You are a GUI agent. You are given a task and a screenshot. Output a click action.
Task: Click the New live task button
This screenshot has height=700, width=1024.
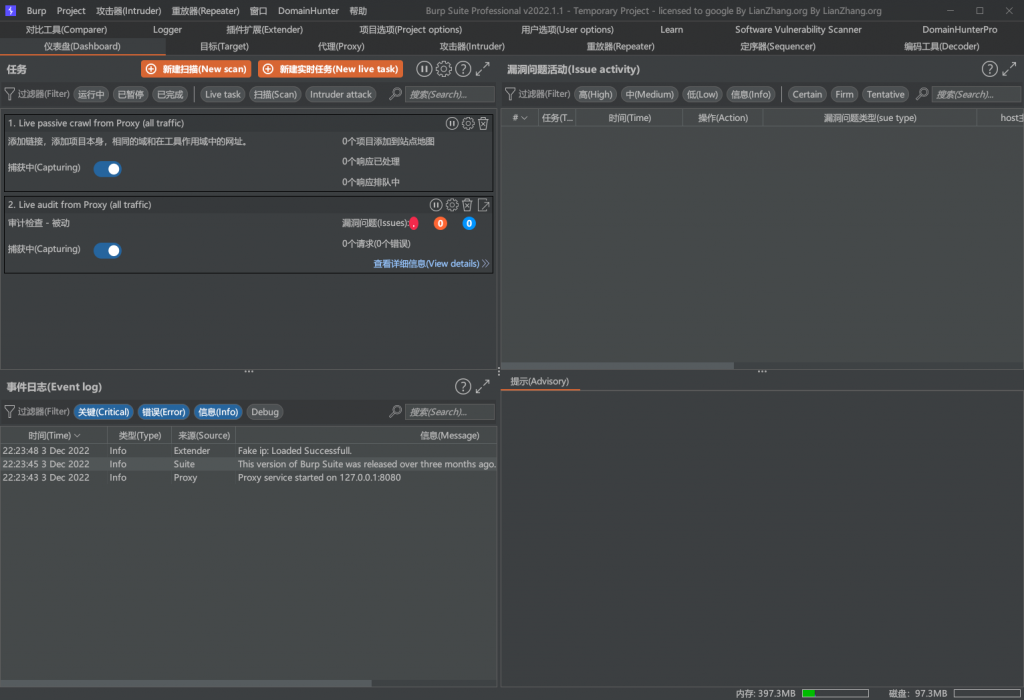(330, 69)
